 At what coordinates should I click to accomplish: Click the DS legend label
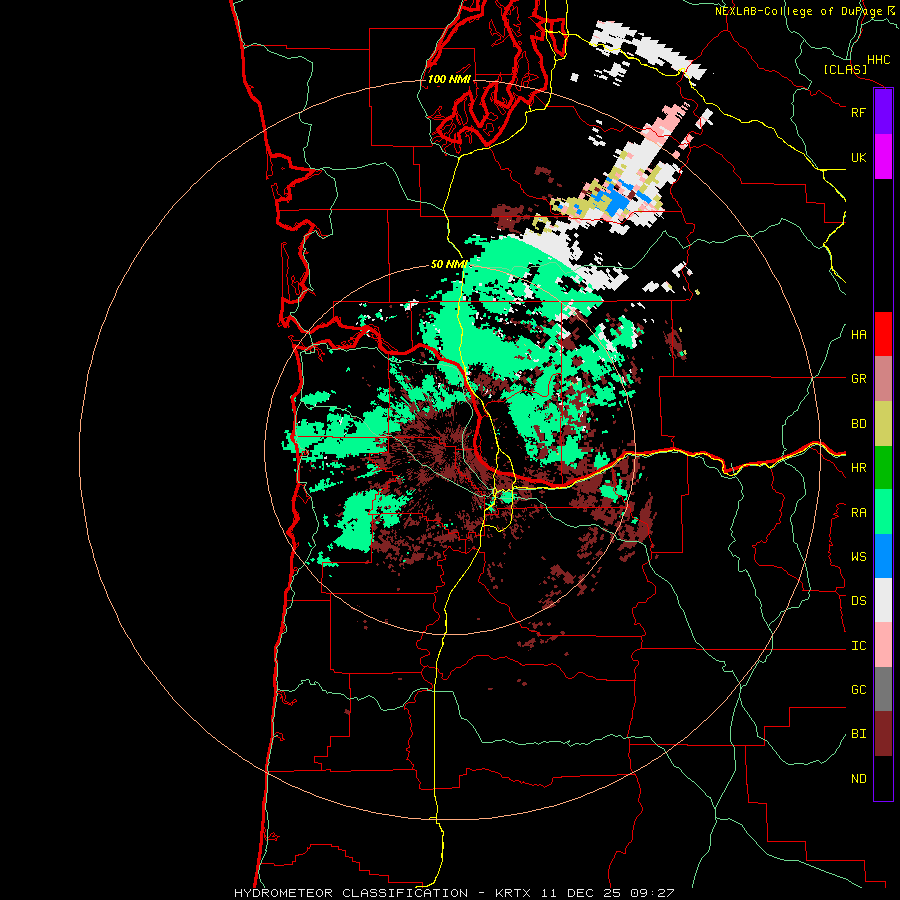tap(858, 601)
